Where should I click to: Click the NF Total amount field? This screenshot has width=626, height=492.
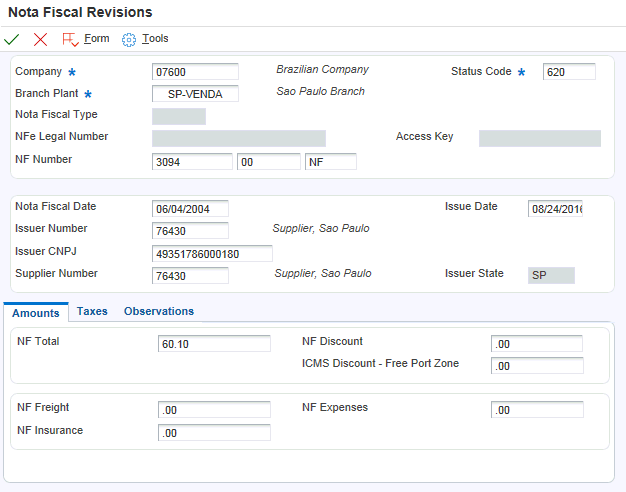tap(214, 344)
